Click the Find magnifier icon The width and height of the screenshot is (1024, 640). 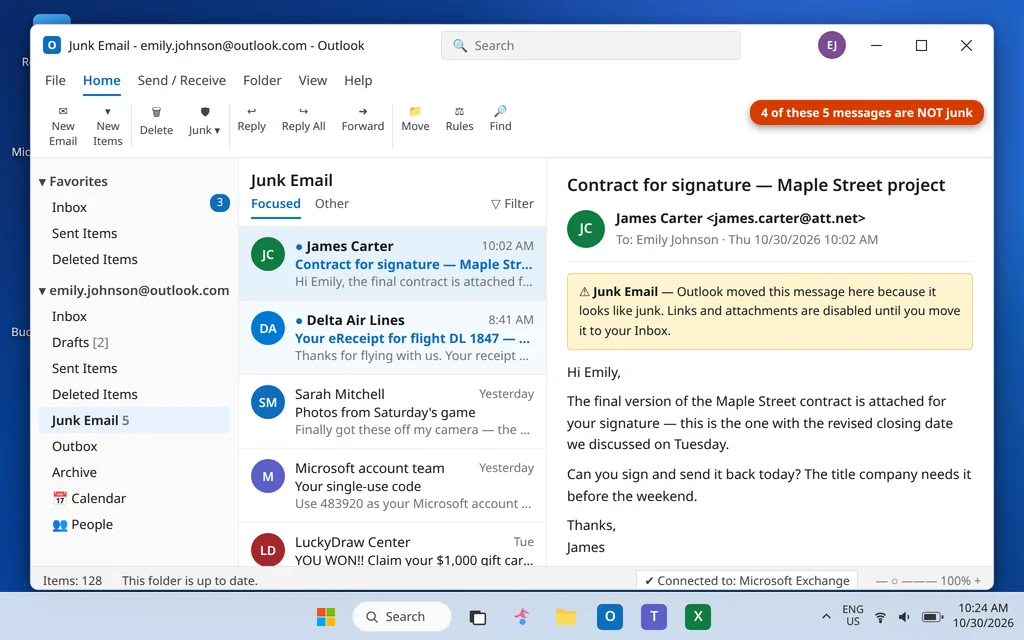point(500,111)
